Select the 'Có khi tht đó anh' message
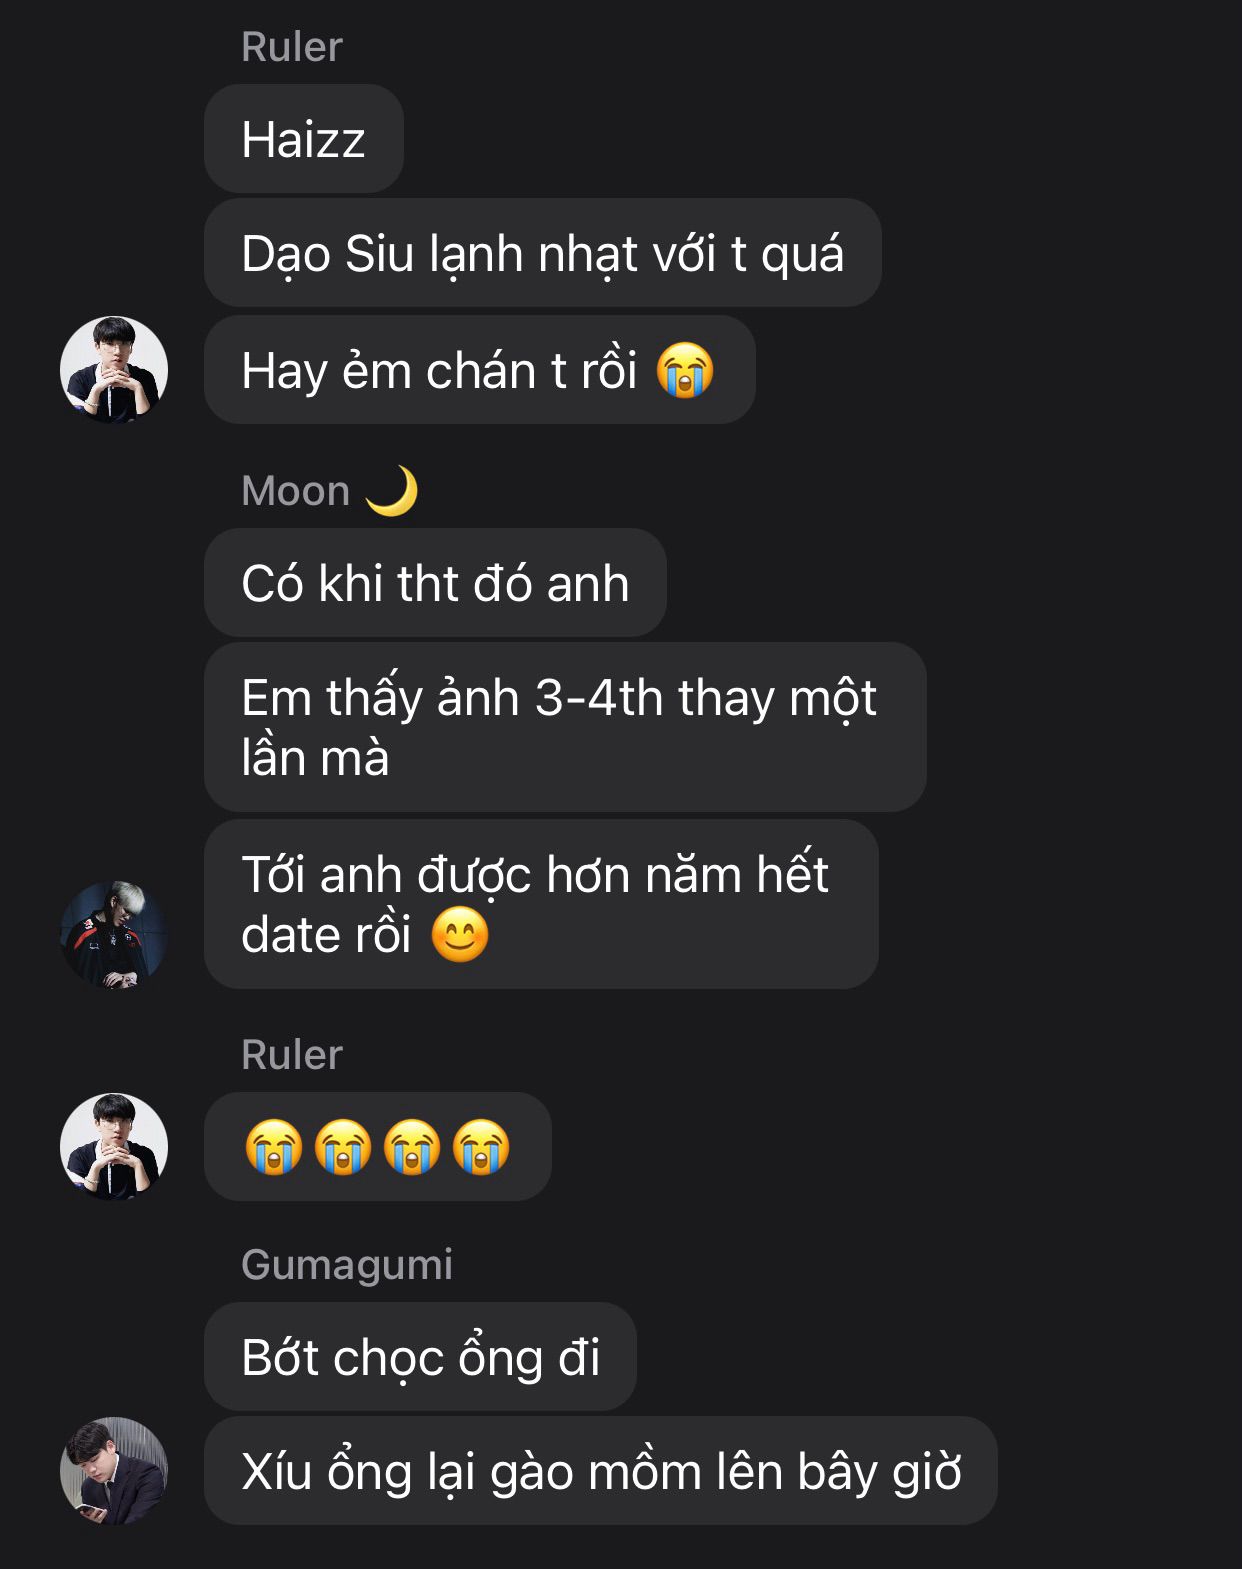 coord(435,583)
